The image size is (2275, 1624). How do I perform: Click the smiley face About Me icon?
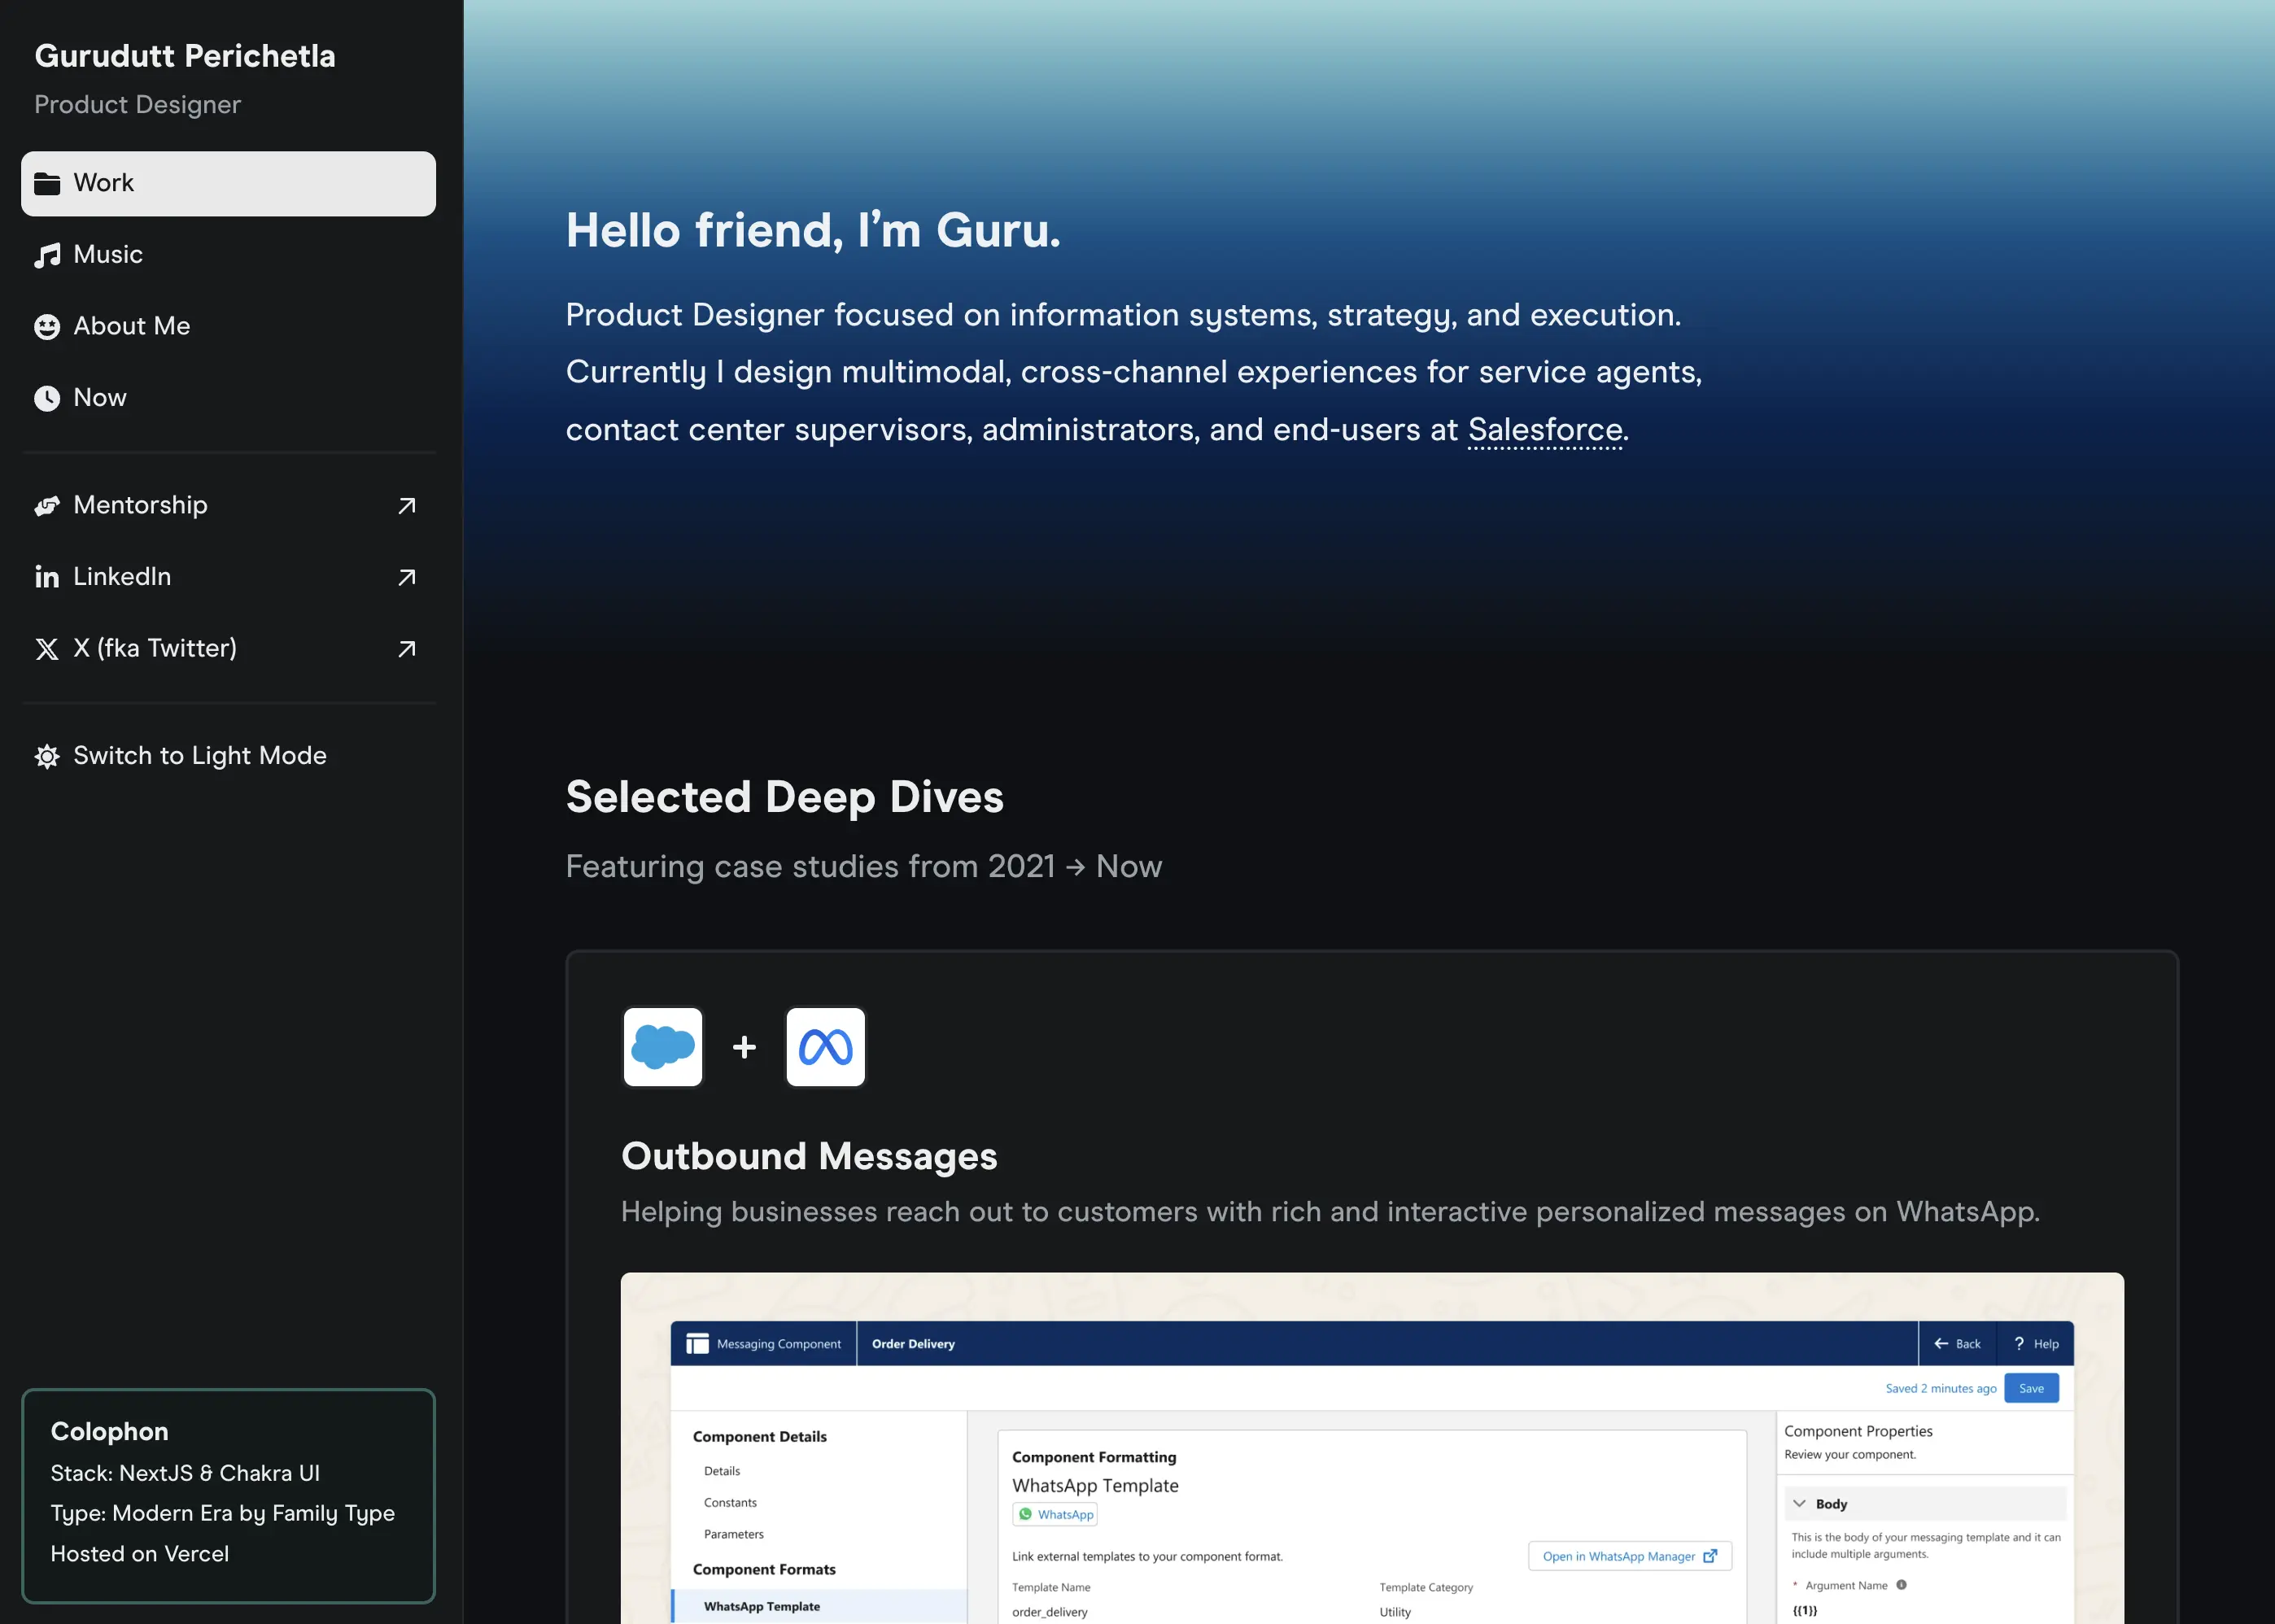click(x=47, y=327)
